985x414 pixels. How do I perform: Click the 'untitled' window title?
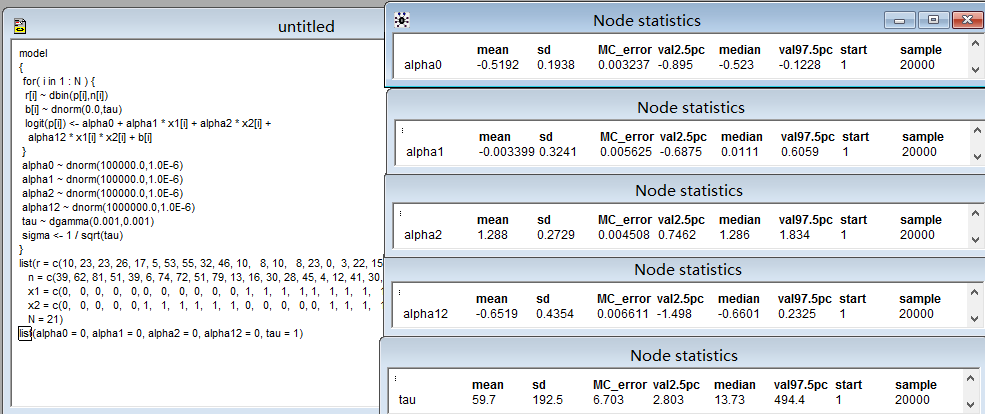307,26
